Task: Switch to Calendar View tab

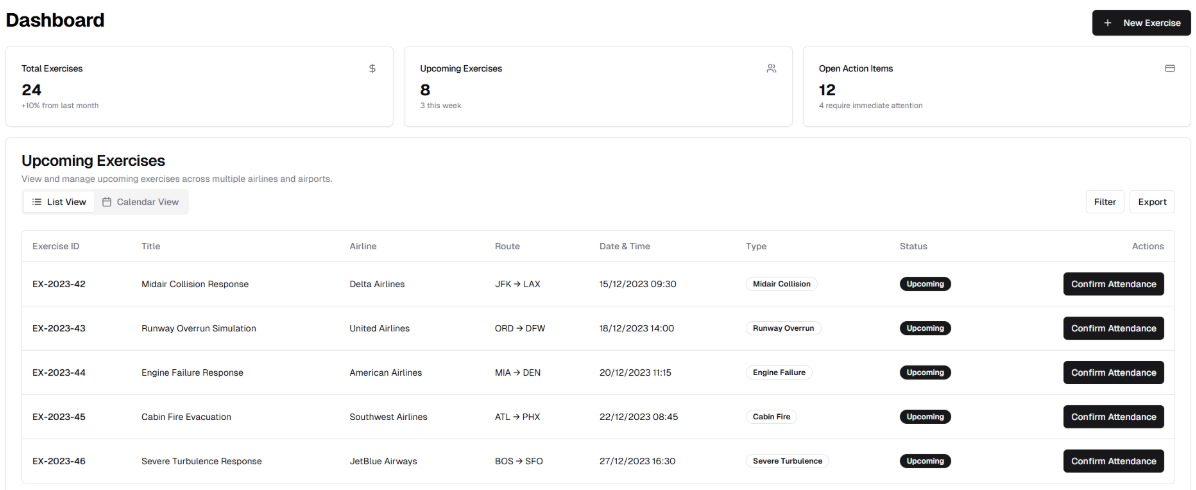Action: pyautogui.click(x=141, y=202)
